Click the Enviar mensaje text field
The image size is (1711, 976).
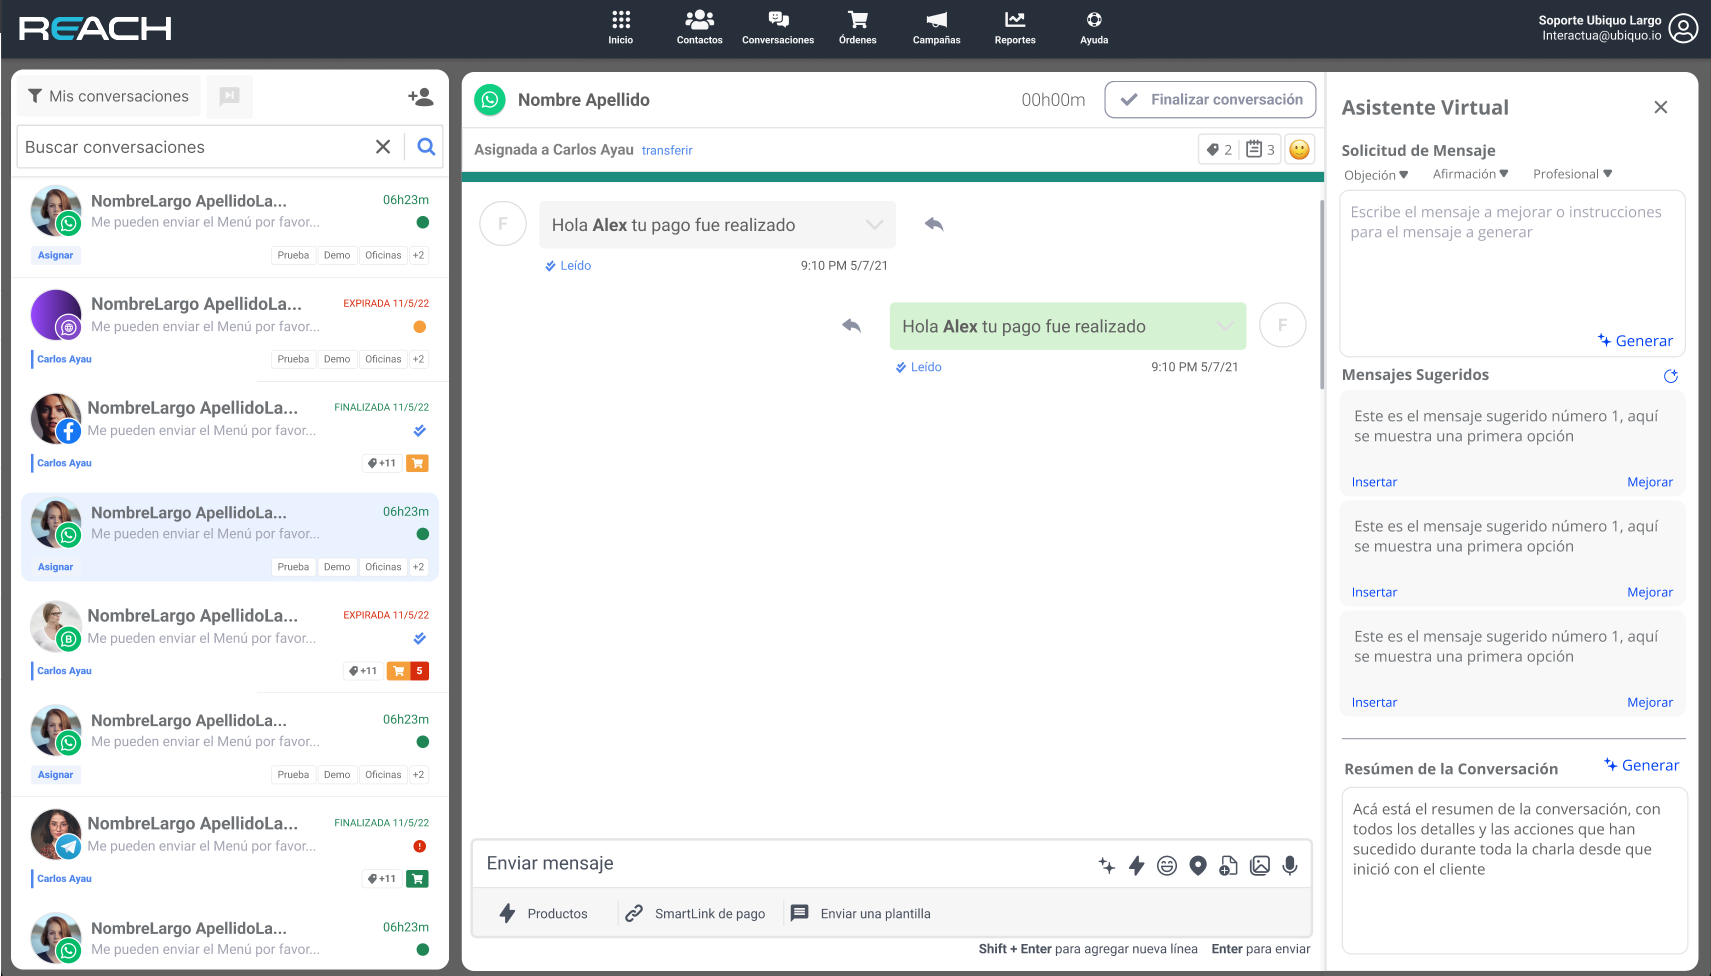pos(780,864)
